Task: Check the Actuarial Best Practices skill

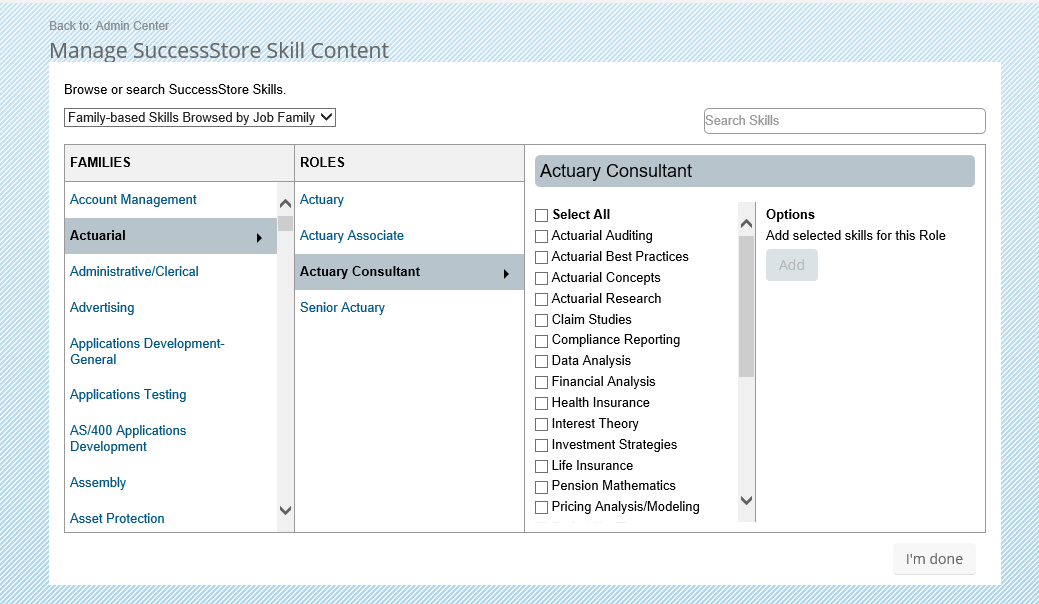Action: tap(541, 257)
